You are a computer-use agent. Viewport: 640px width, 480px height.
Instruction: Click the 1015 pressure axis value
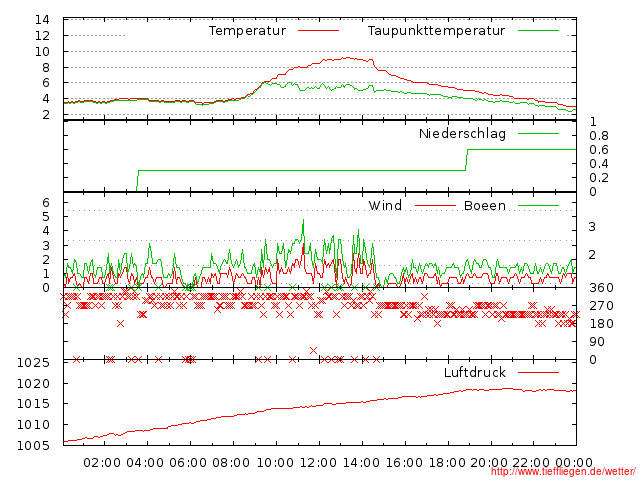click(x=33, y=404)
